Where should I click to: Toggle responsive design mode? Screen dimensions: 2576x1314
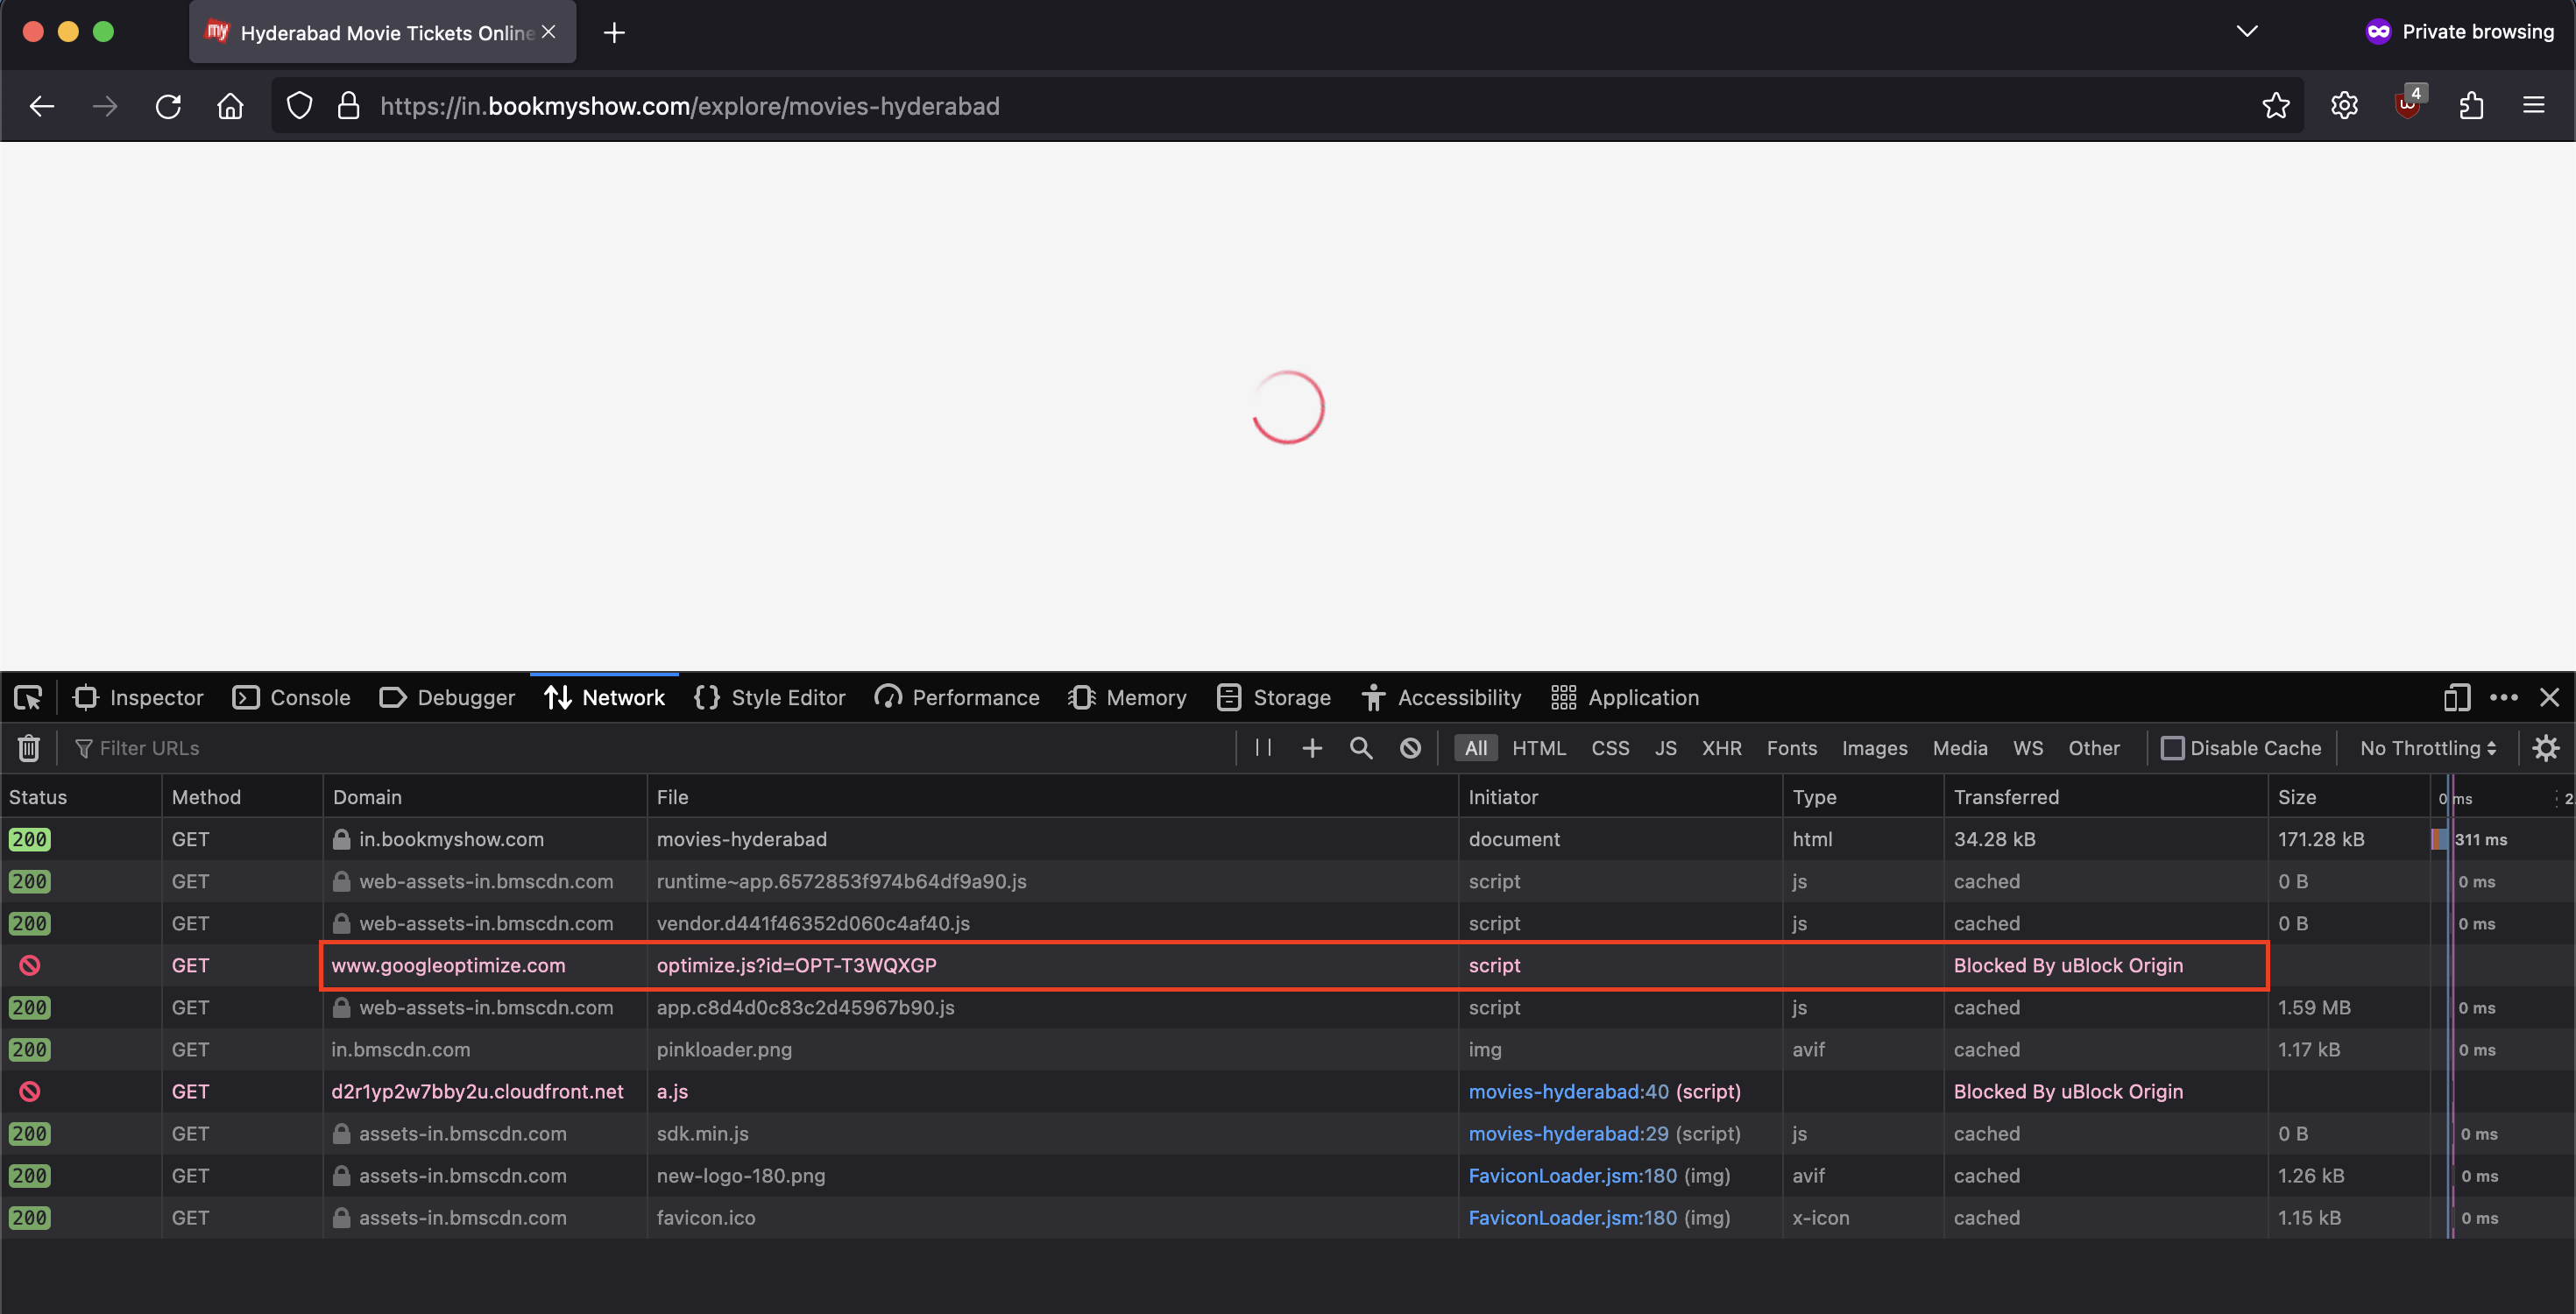2456,697
